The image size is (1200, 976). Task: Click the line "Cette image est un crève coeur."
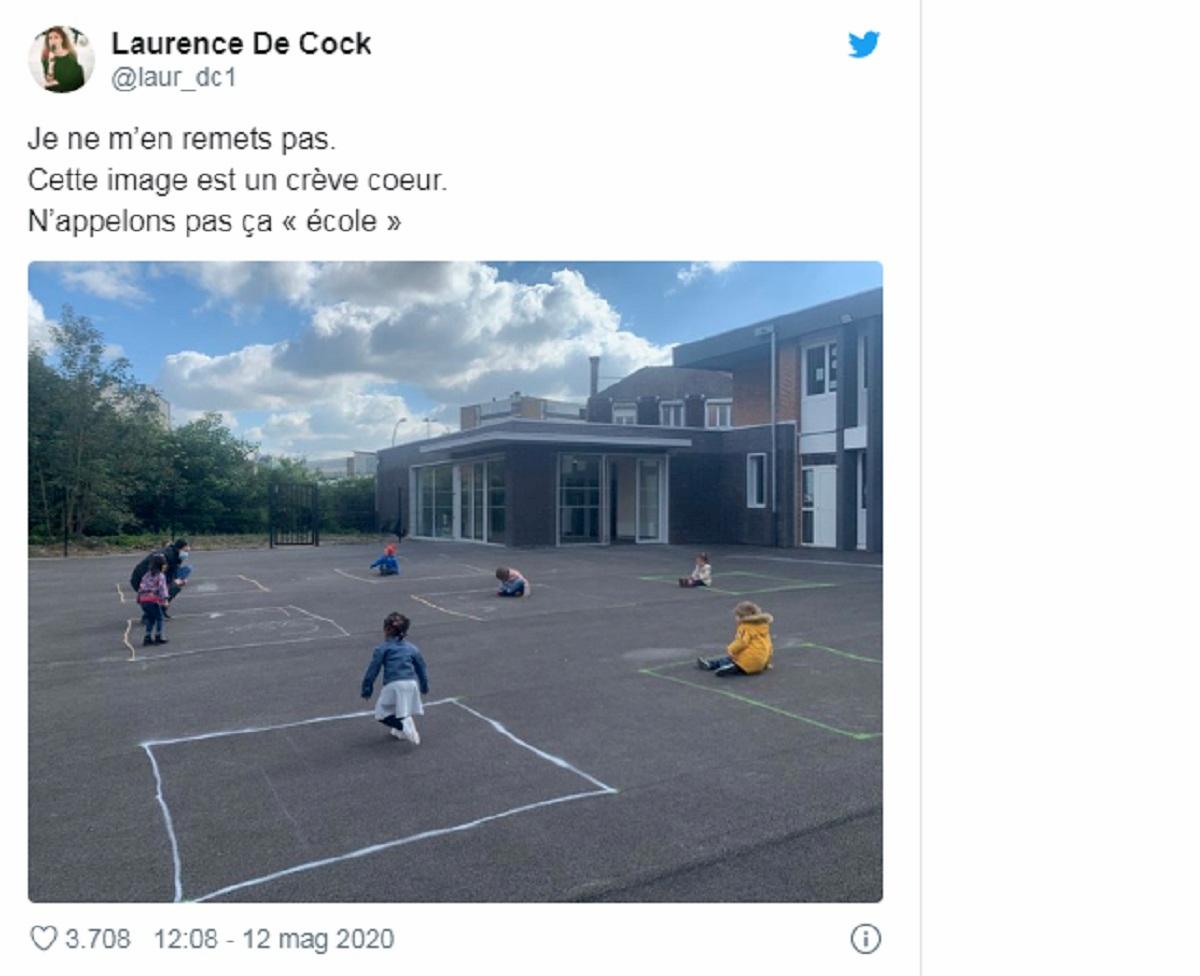(x=237, y=180)
